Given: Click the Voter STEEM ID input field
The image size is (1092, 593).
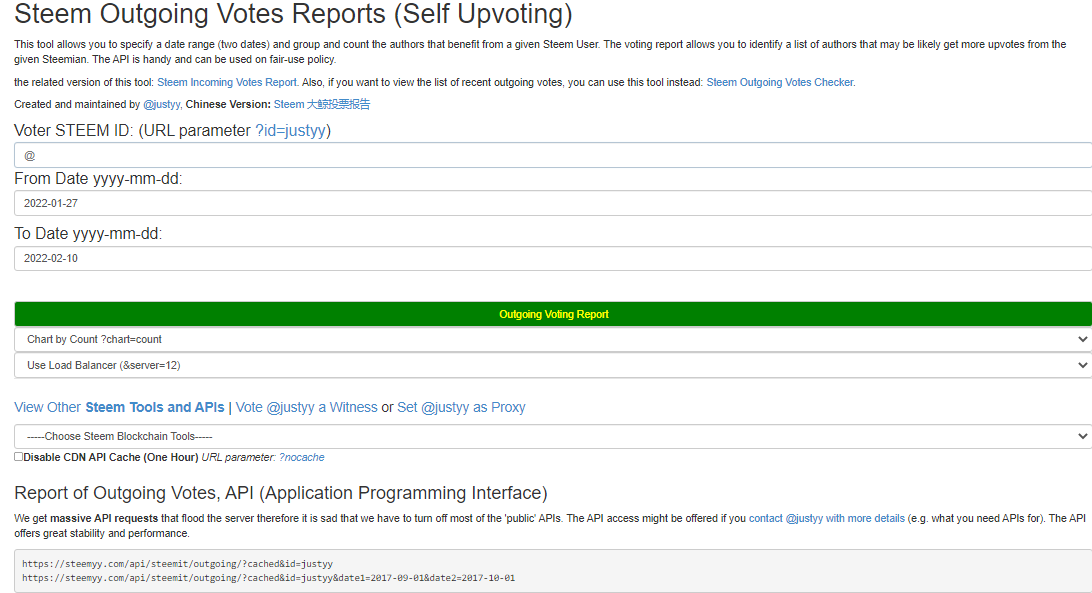Looking at the screenshot, I should [x=553, y=155].
